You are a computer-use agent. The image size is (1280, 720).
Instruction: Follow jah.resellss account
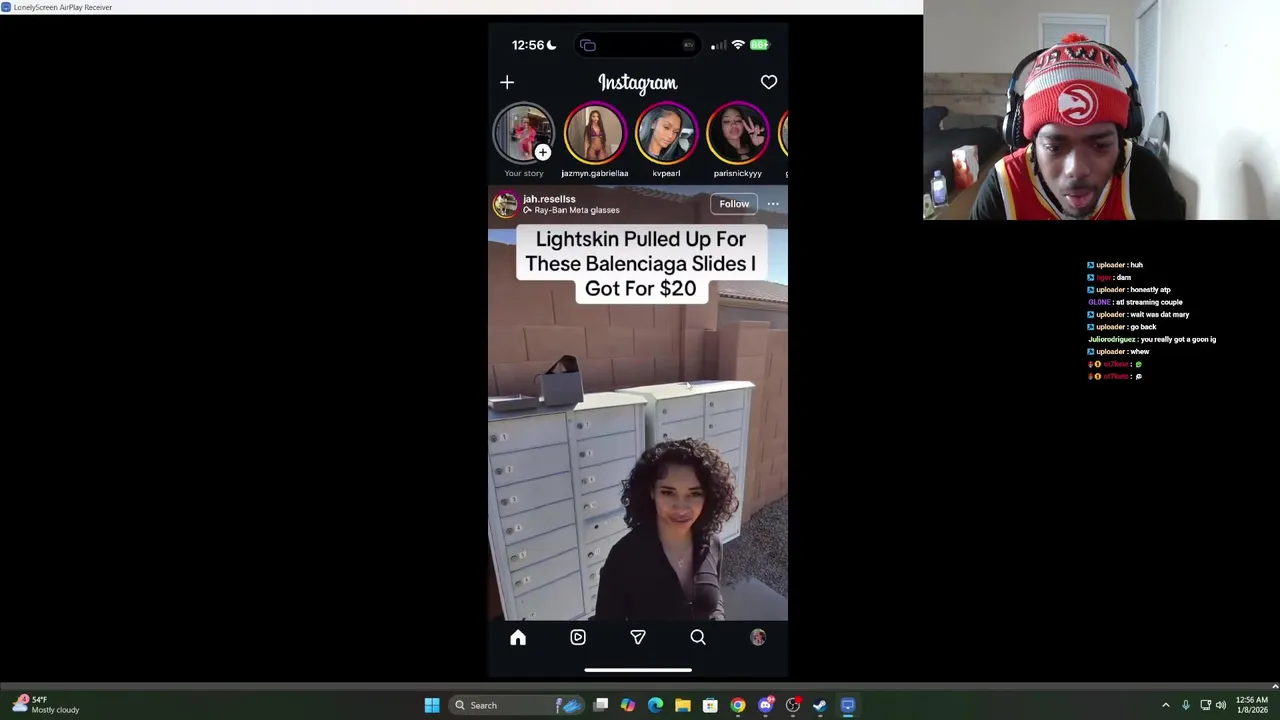(x=734, y=204)
